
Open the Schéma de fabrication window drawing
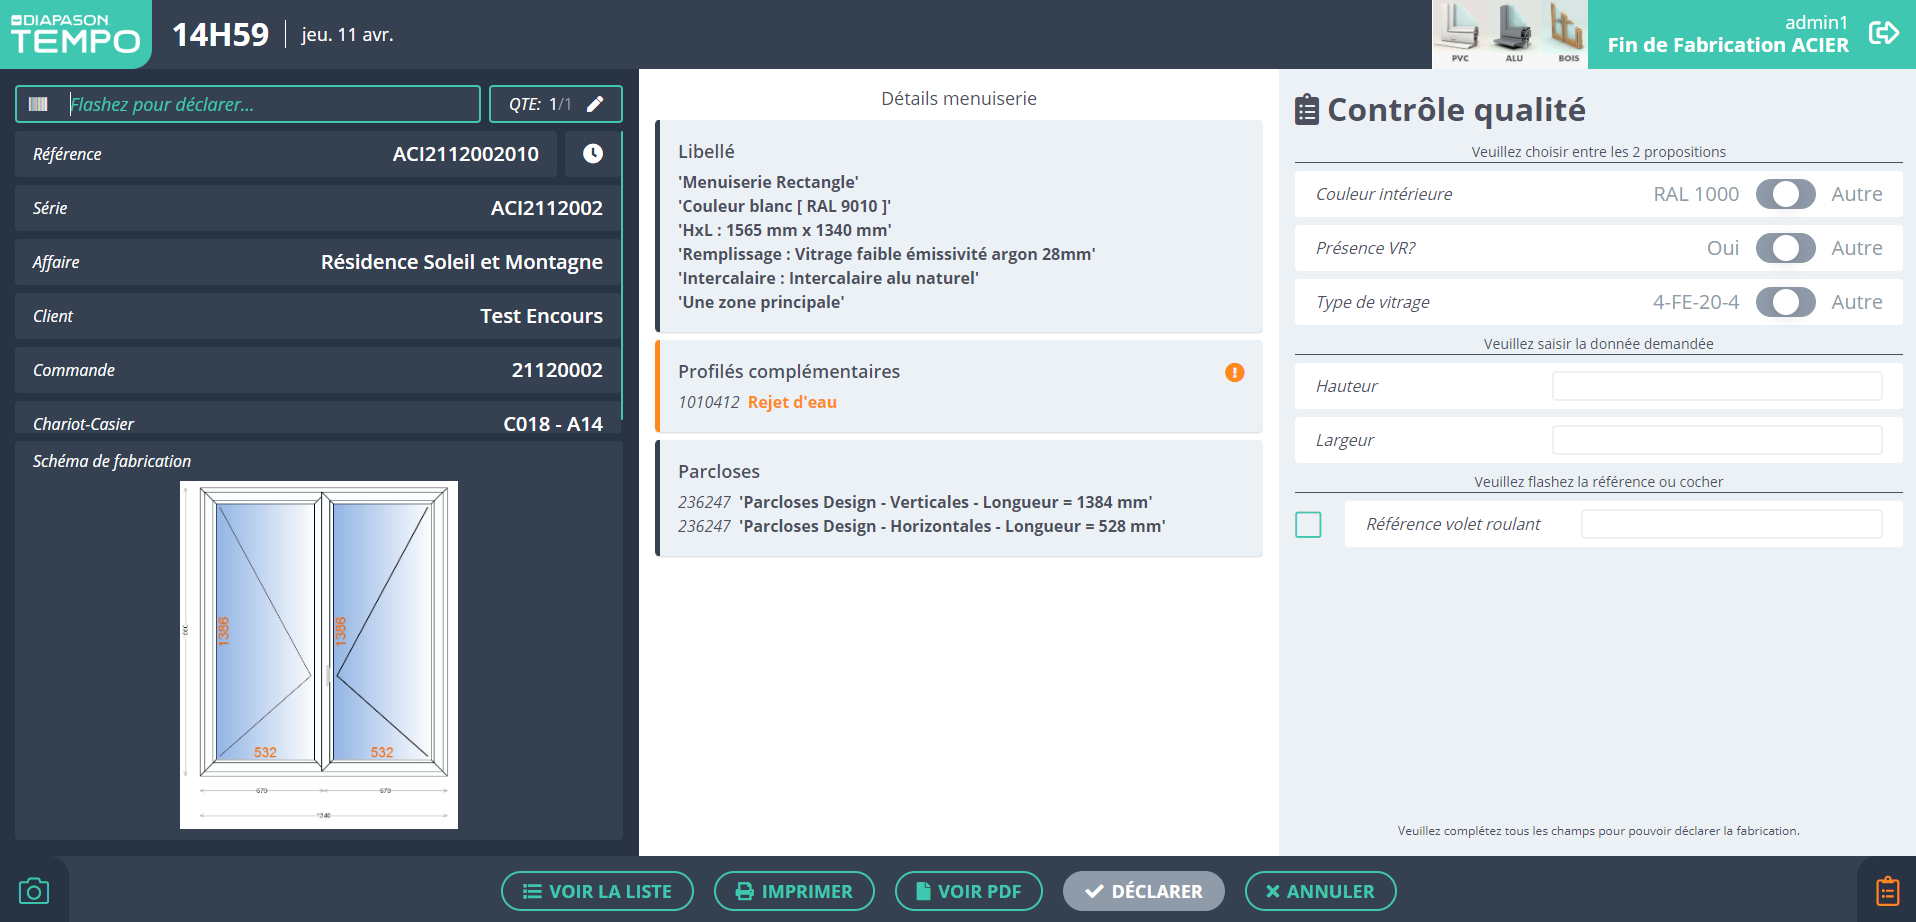pyautogui.click(x=319, y=654)
